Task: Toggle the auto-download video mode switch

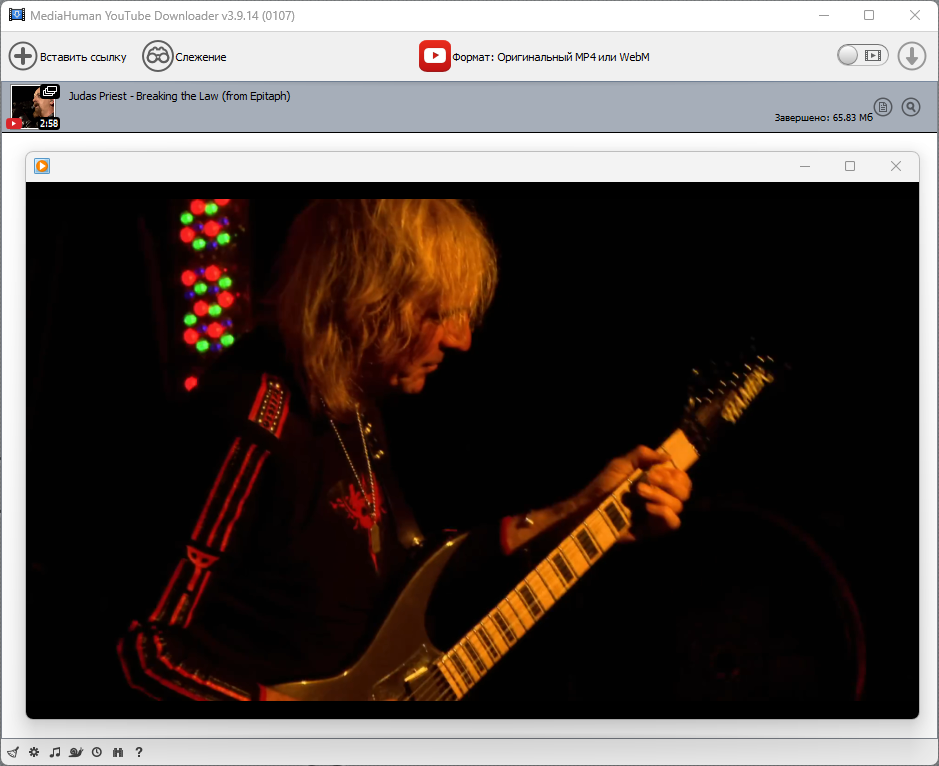Action: click(x=862, y=56)
